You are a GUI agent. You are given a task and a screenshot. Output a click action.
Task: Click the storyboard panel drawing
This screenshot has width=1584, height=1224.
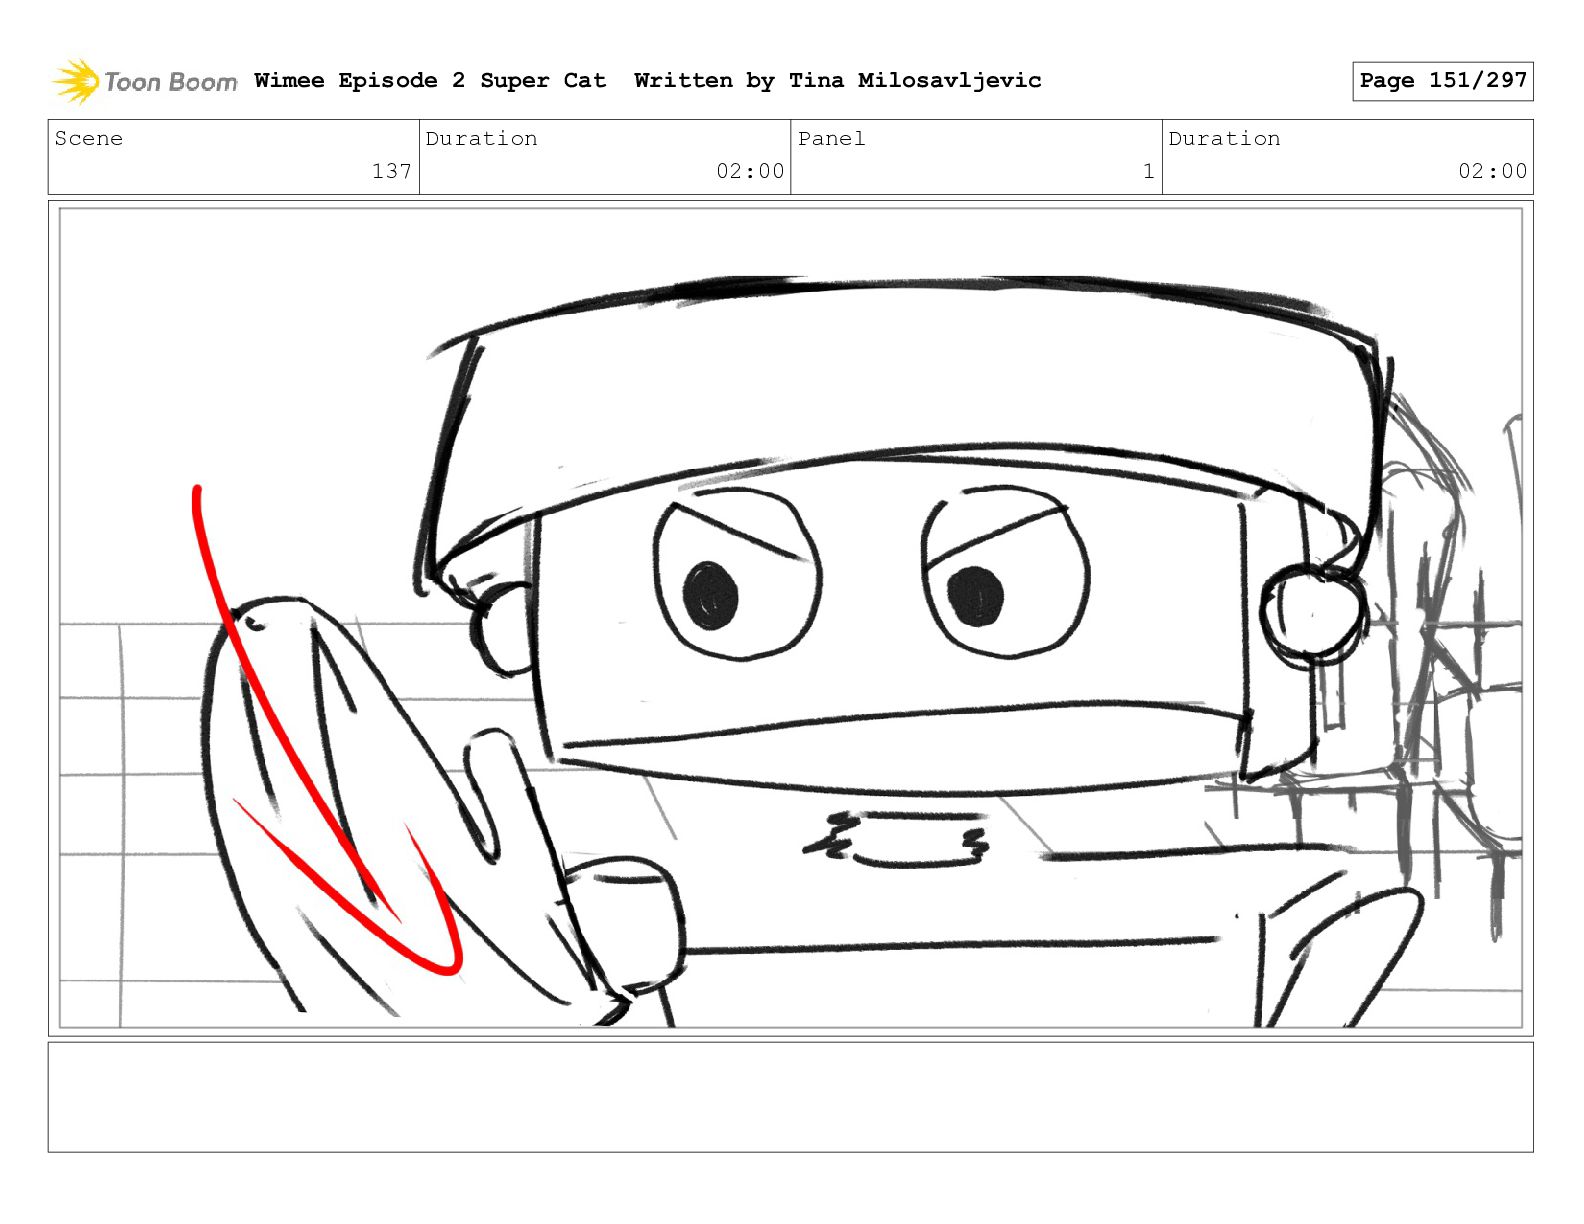click(x=791, y=618)
